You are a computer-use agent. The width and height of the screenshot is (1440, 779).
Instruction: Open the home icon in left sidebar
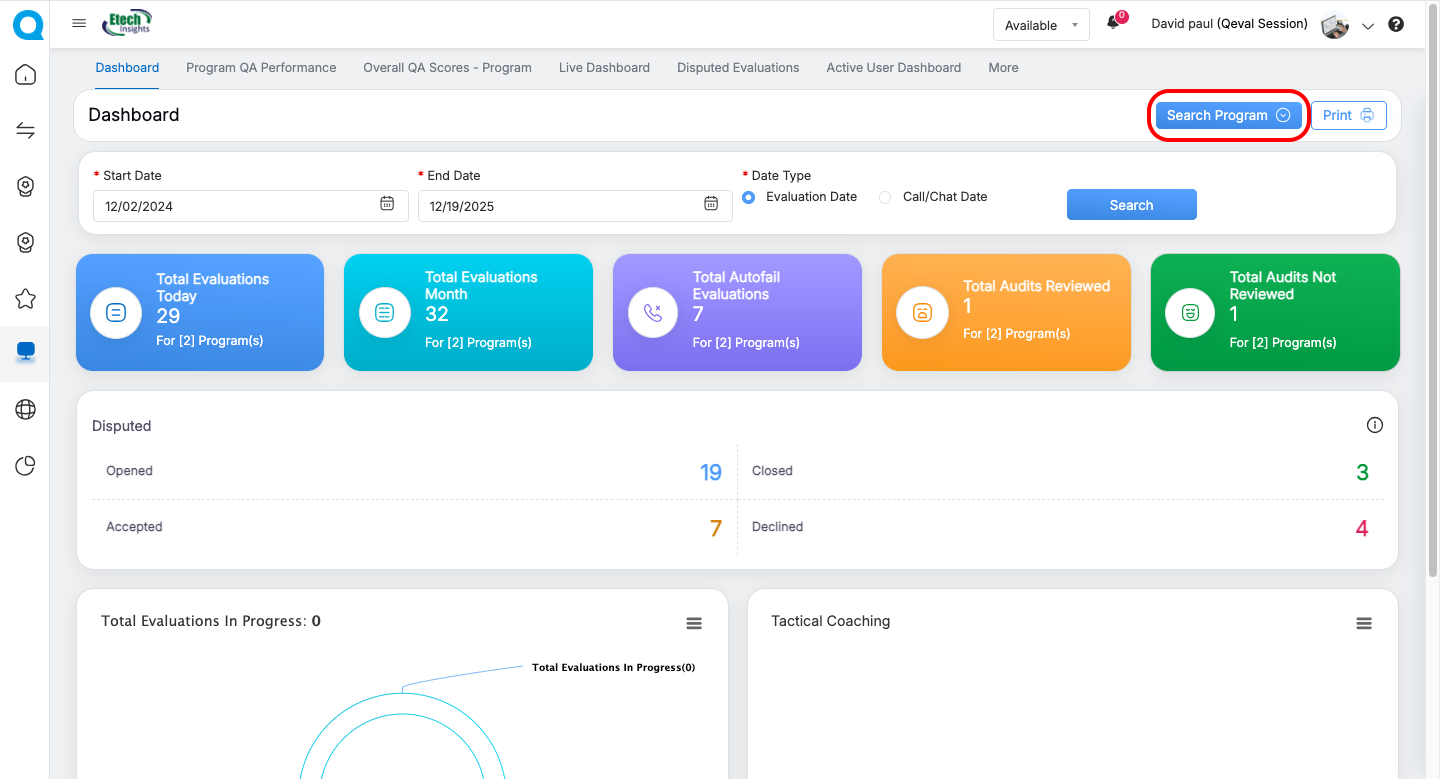point(26,75)
